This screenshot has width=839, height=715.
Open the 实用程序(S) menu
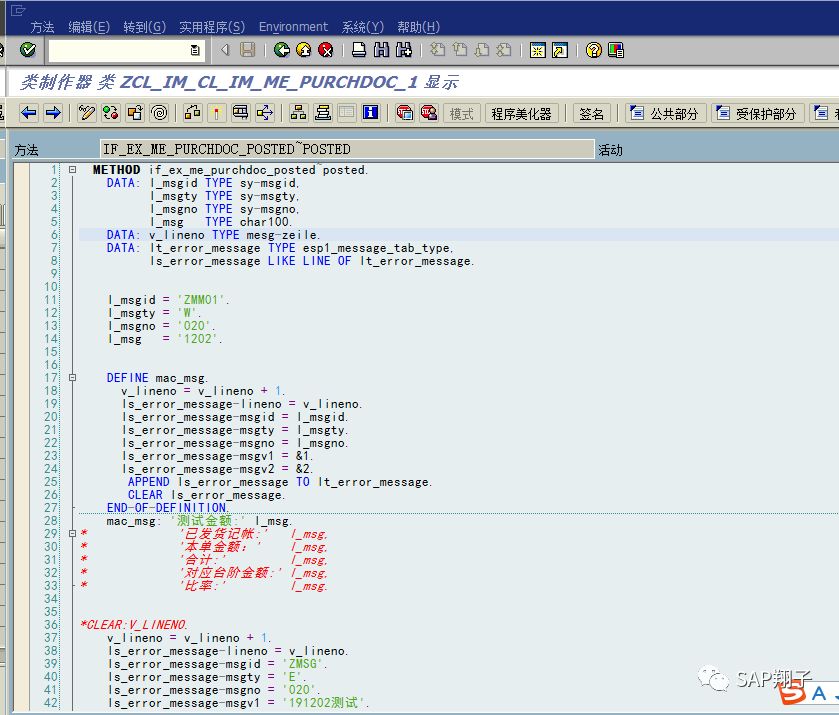[x=212, y=27]
